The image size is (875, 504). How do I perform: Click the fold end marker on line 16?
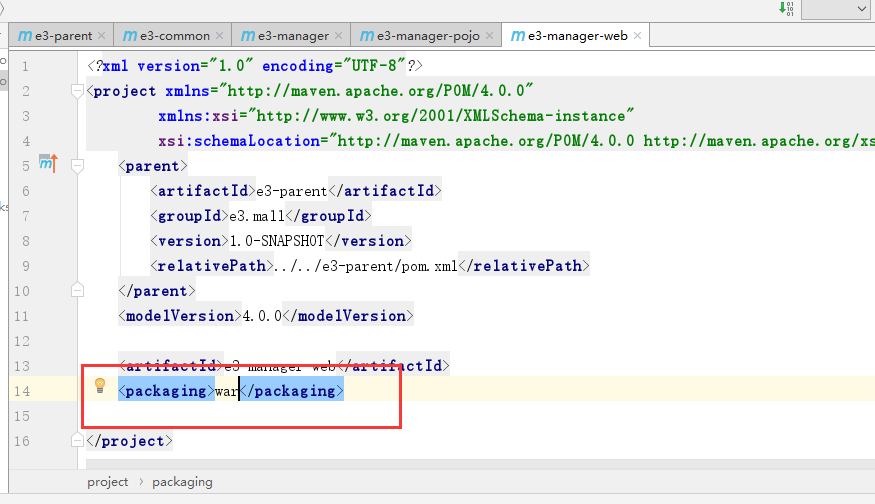78,440
